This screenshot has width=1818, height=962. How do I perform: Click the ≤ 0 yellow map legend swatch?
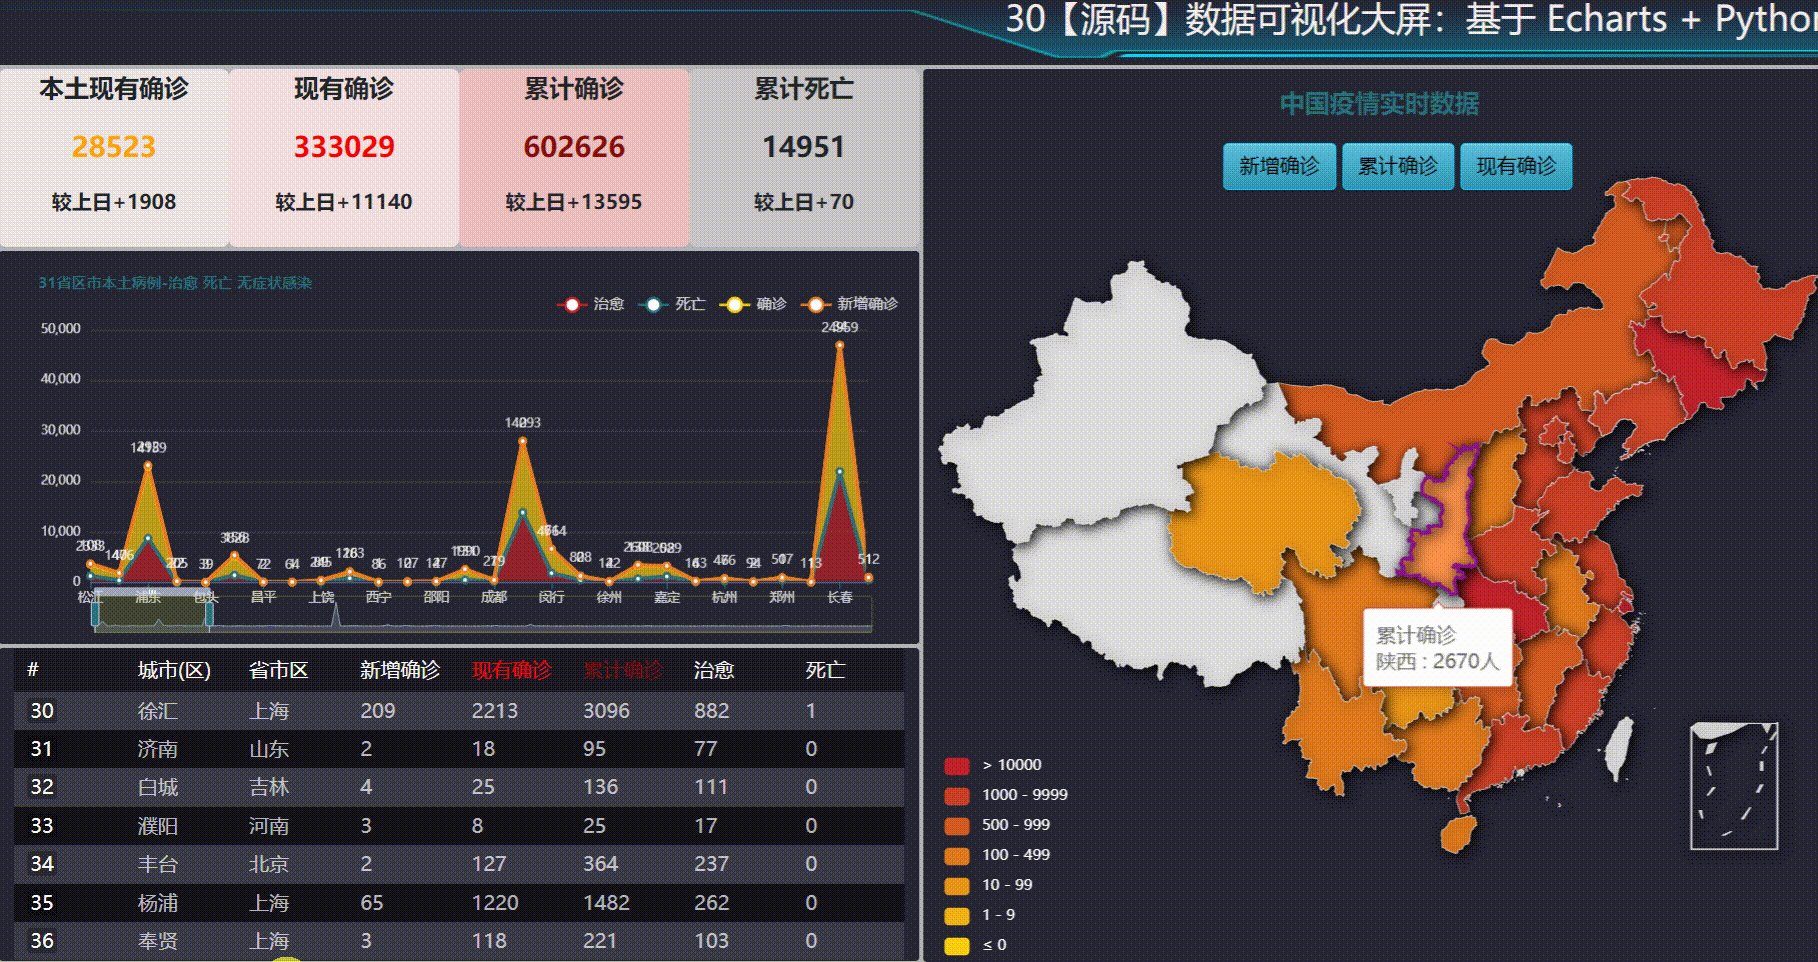pyautogui.click(x=955, y=943)
